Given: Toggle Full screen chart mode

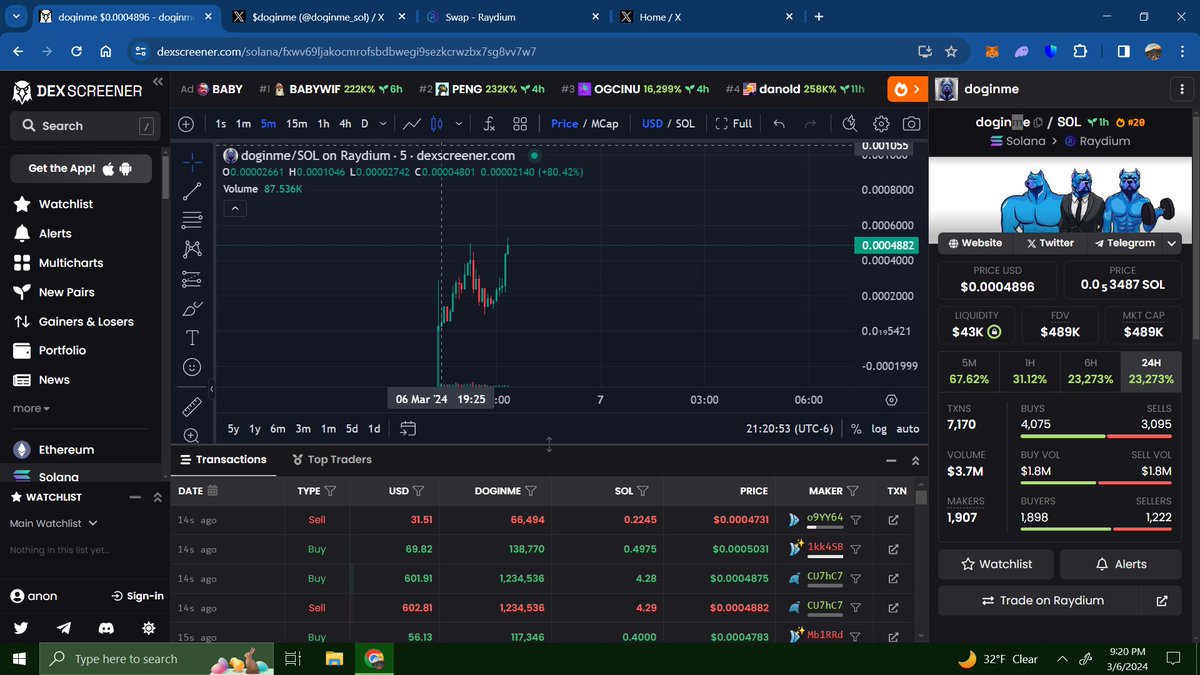Looking at the screenshot, I should 734,124.
